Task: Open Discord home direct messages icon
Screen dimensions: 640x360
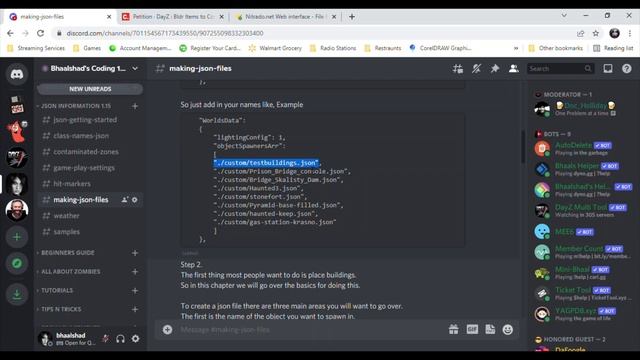Action: [x=17, y=74]
